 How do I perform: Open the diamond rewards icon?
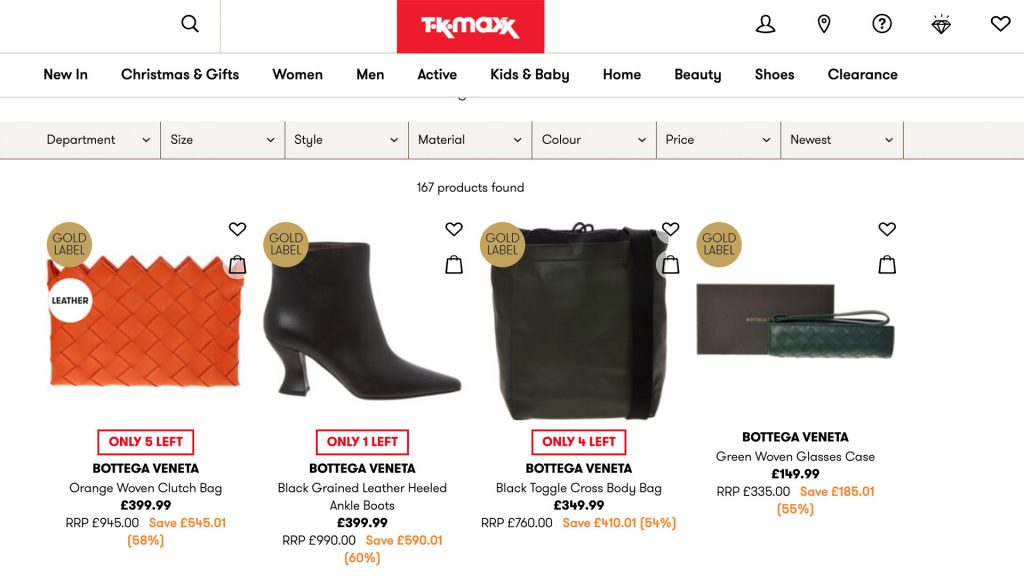click(941, 24)
